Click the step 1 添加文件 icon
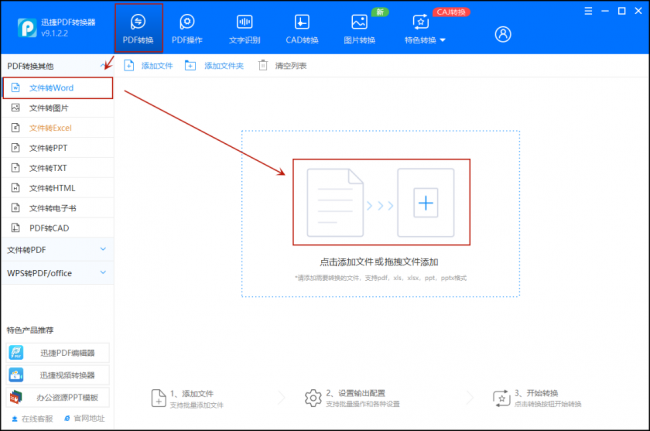This screenshot has width=650, height=431. pyautogui.click(x=158, y=398)
